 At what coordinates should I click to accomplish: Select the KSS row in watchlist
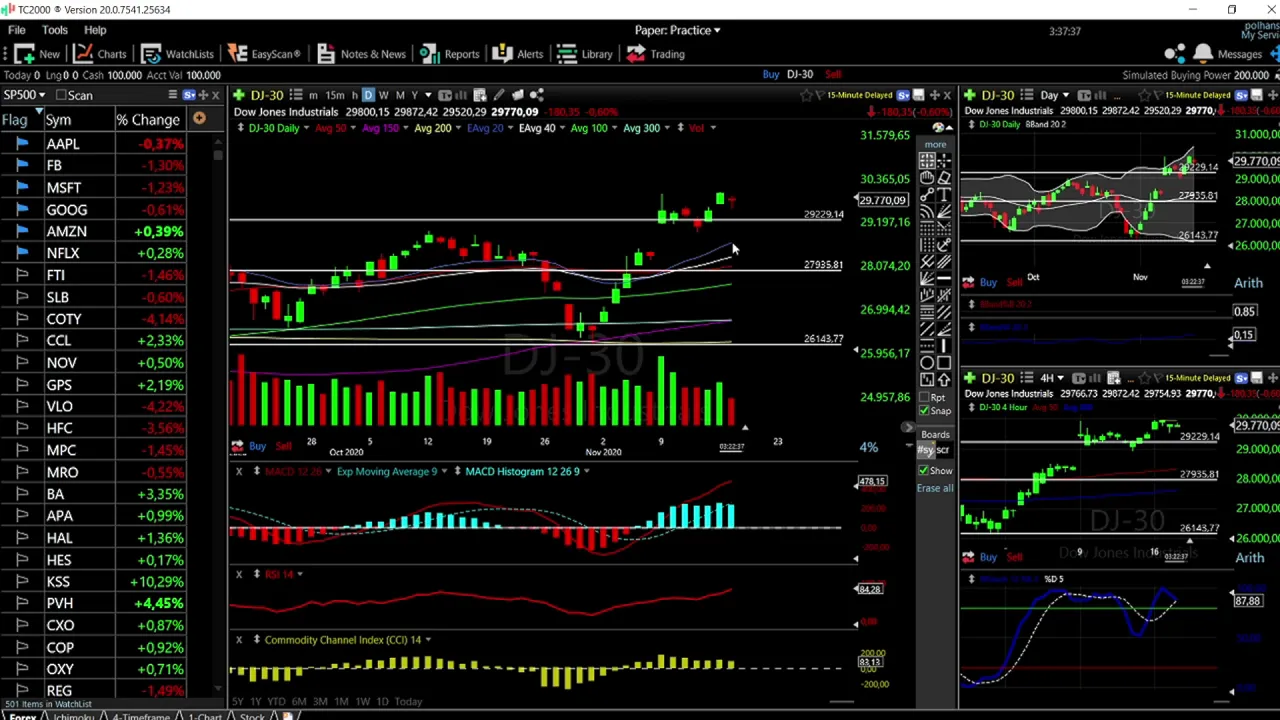[95, 581]
